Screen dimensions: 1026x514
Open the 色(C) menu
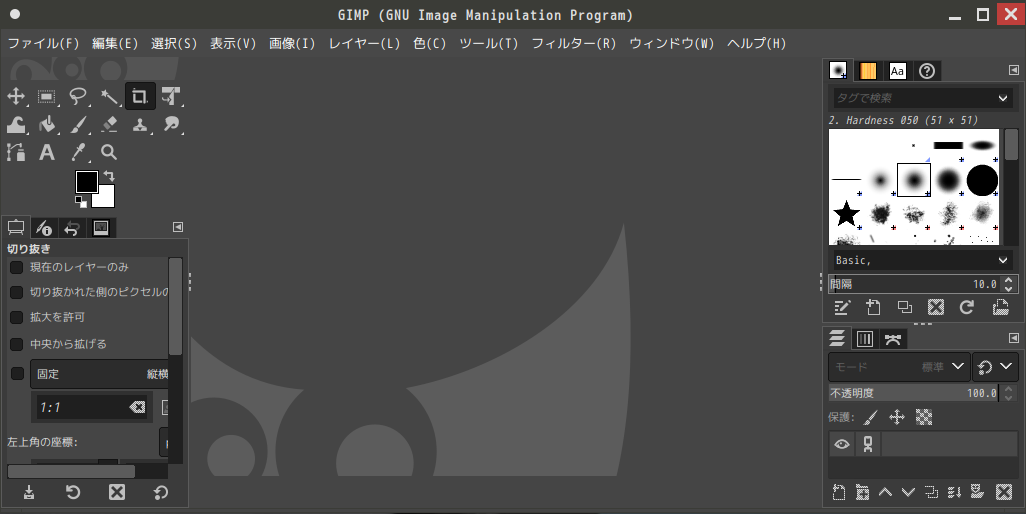[x=429, y=43]
